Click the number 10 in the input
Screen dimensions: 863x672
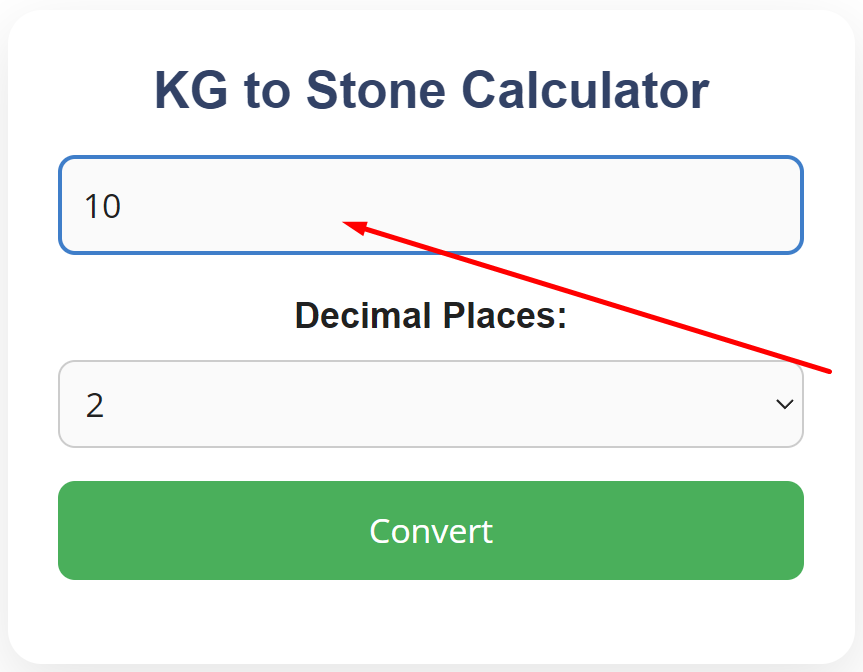click(x=104, y=205)
